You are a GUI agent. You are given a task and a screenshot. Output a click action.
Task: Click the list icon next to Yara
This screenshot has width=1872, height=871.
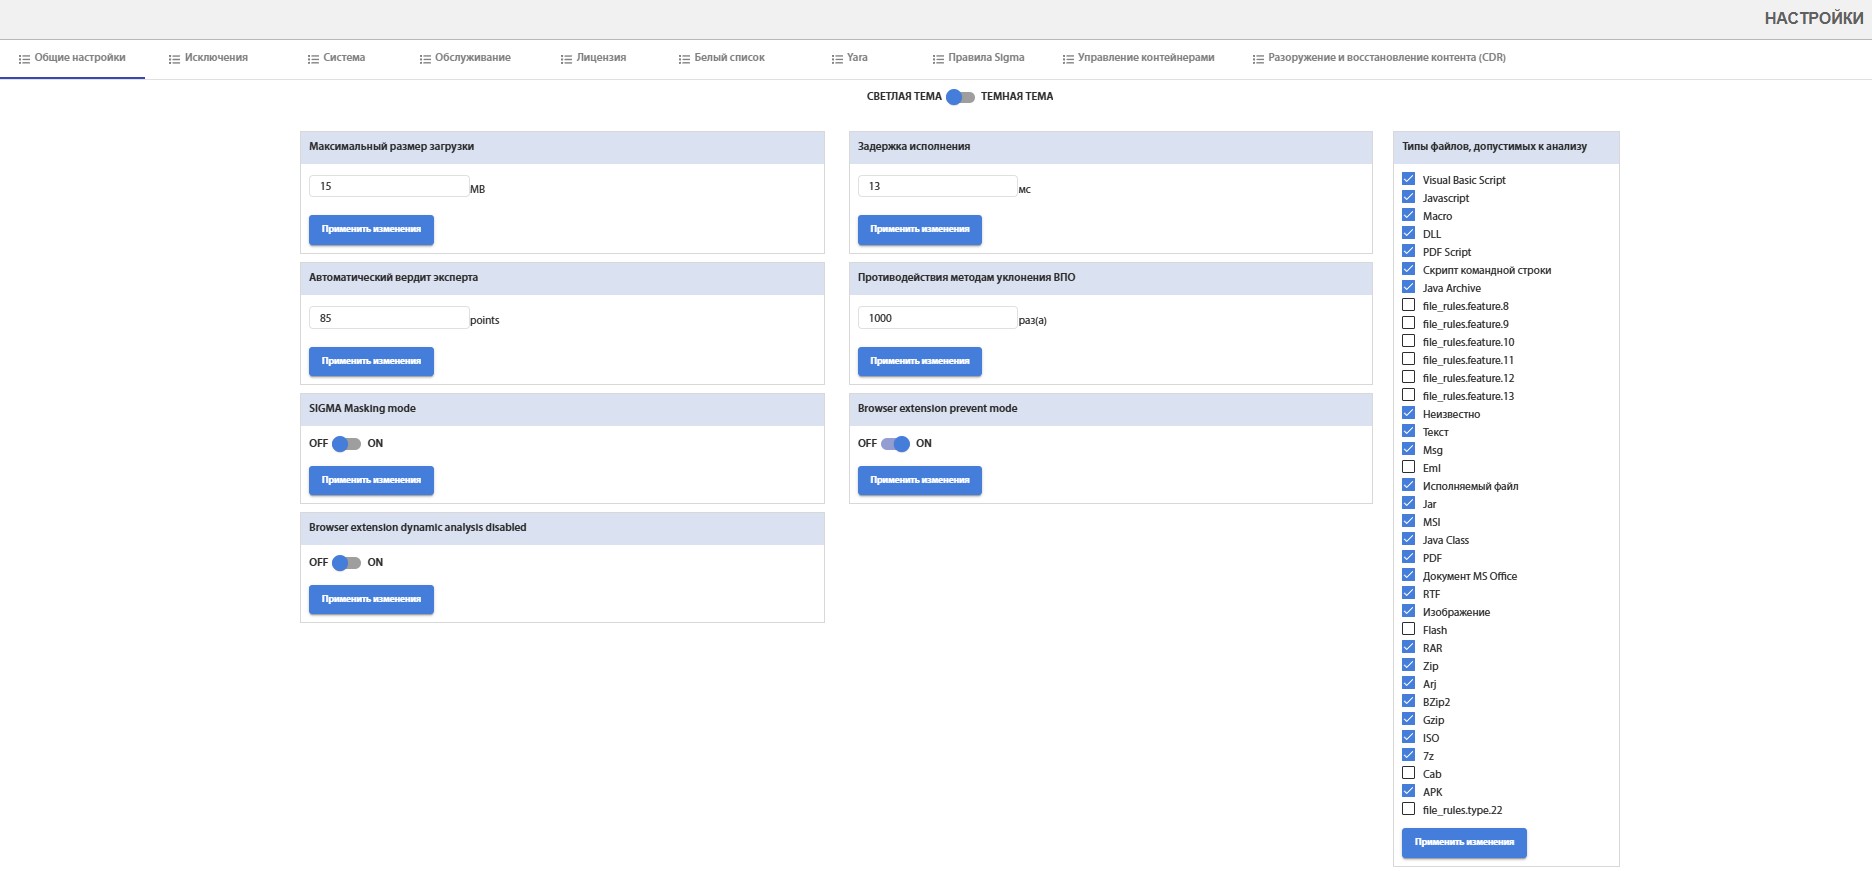point(837,59)
